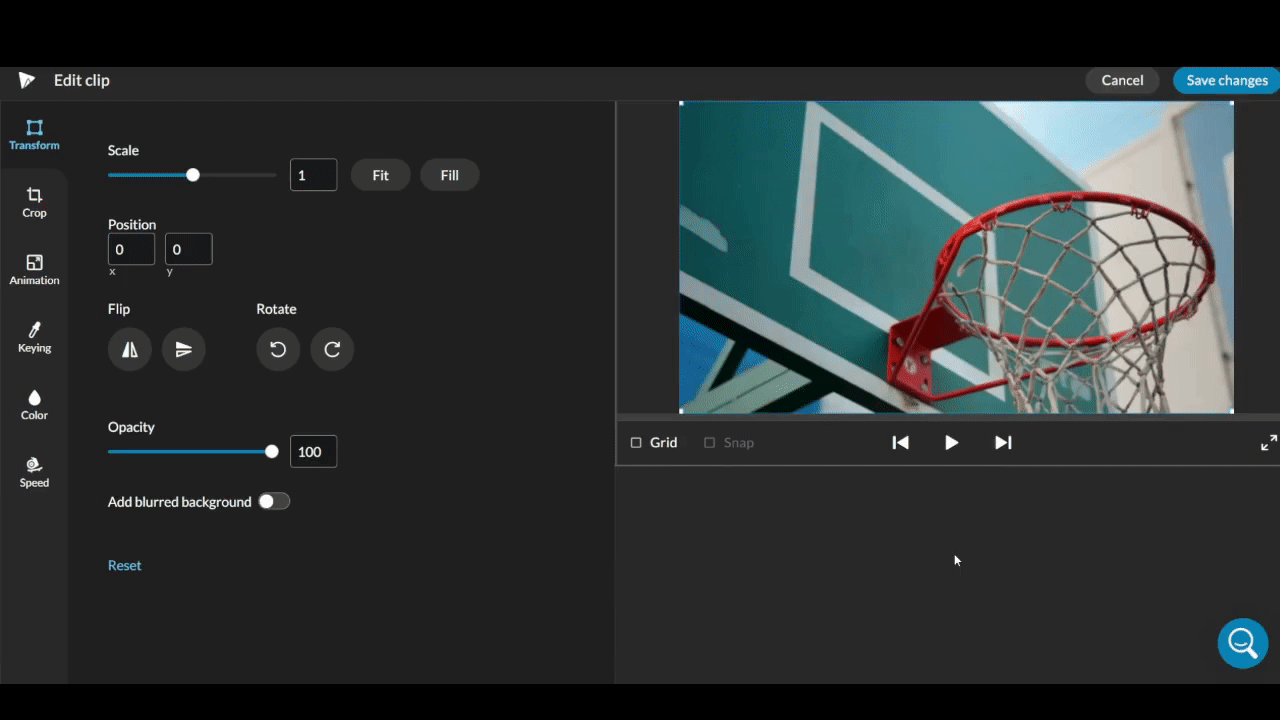Switch to the Keying tab
The width and height of the screenshot is (1280, 720).
tap(34, 337)
